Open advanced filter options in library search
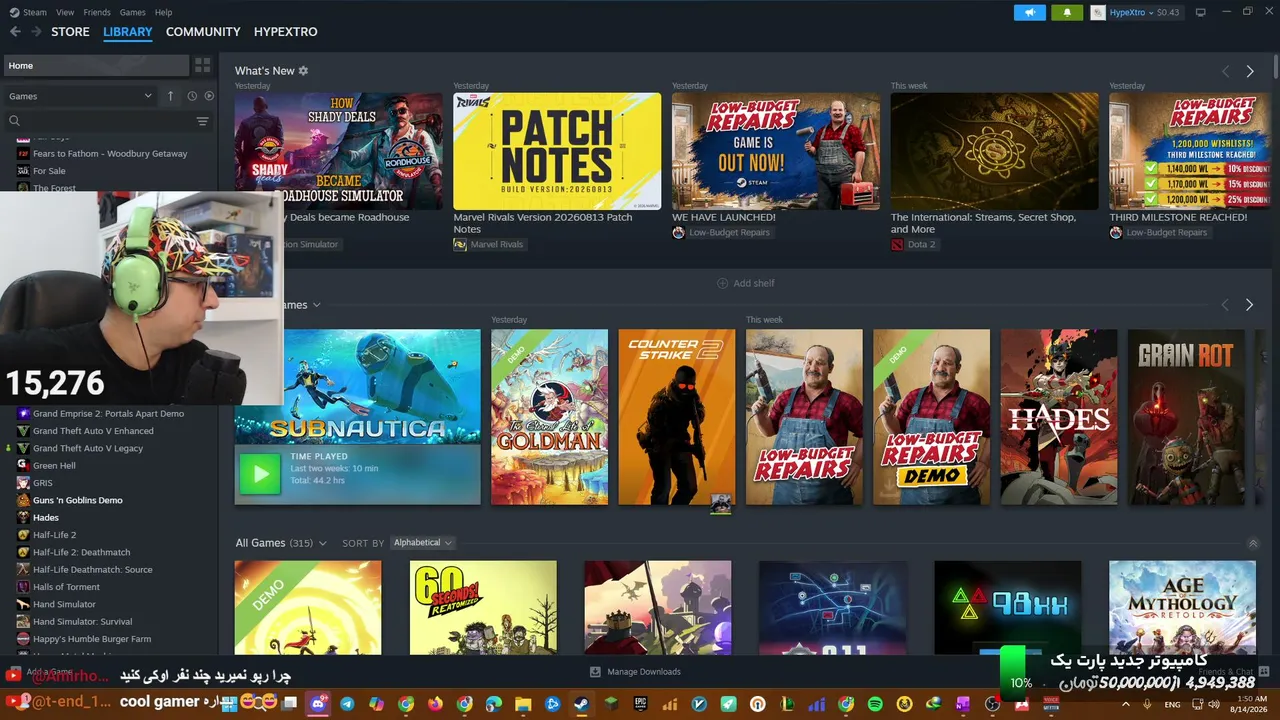1280x720 pixels. coord(203,121)
